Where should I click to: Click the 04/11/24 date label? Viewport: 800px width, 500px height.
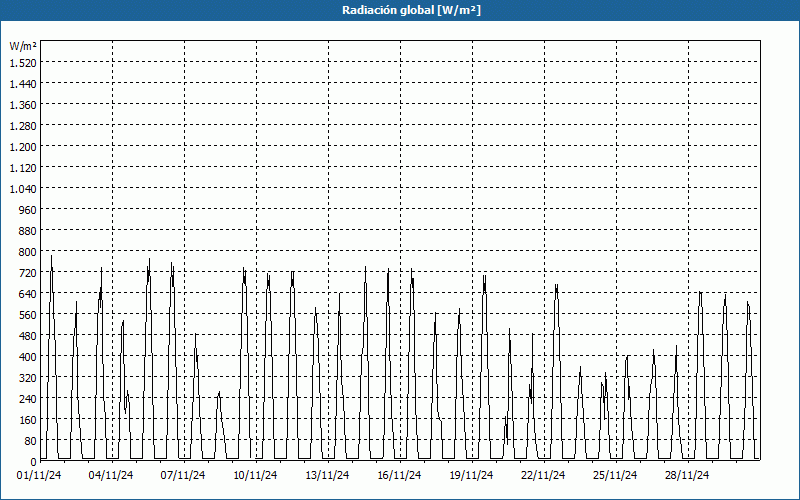(x=111, y=476)
